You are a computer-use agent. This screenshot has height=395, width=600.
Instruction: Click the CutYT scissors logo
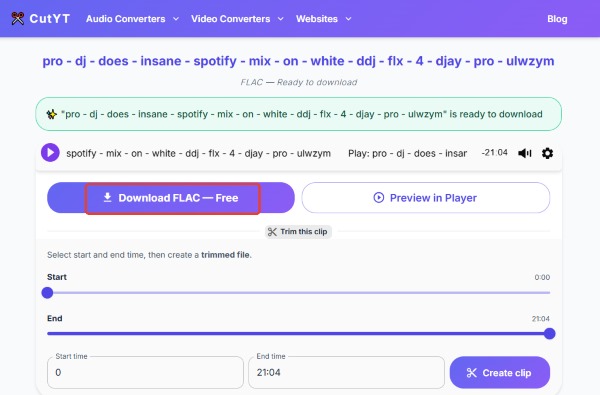point(18,18)
